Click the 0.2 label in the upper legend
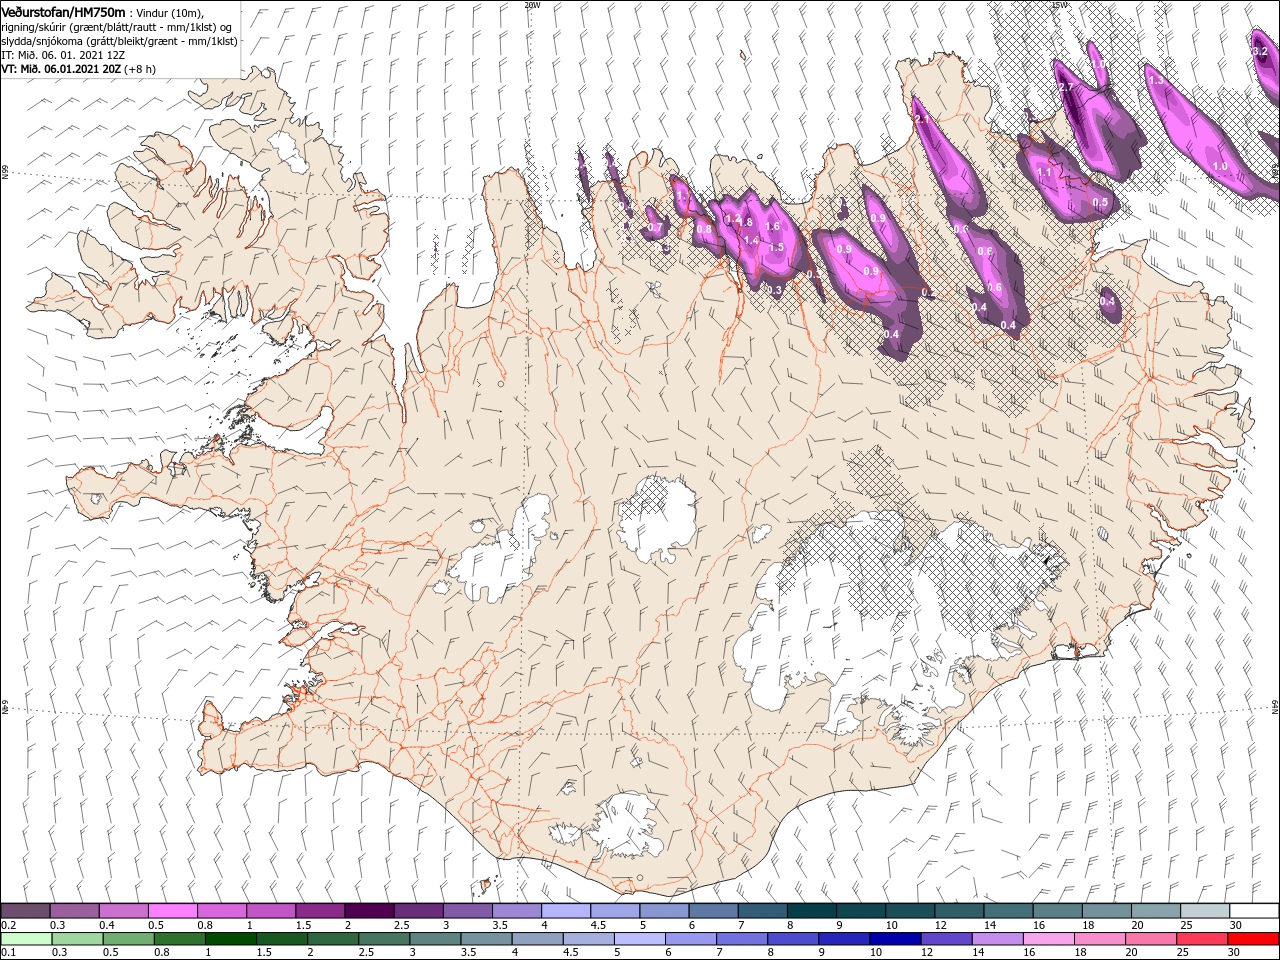The height and width of the screenshot is (960, 1280). [8, 925]
